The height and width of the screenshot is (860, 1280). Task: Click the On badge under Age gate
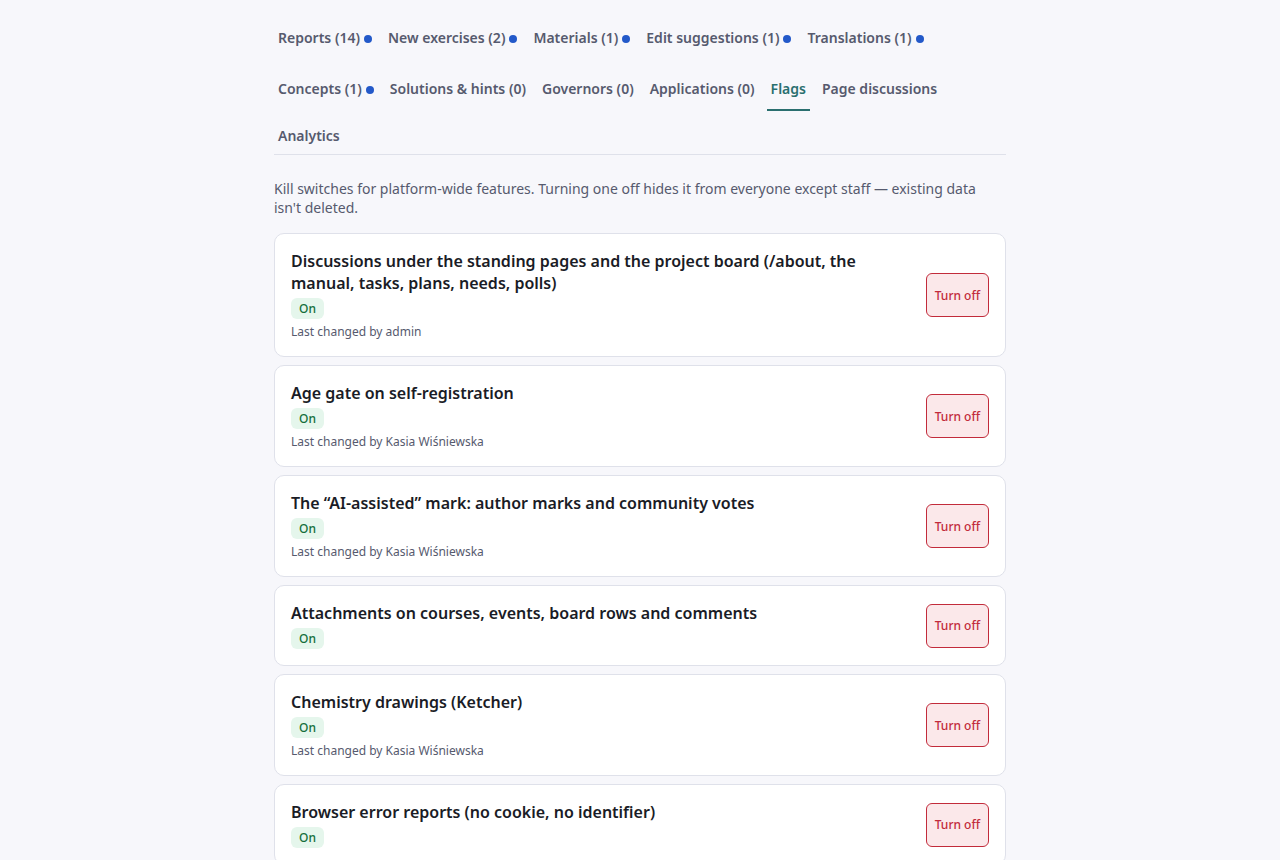point(307,419)
